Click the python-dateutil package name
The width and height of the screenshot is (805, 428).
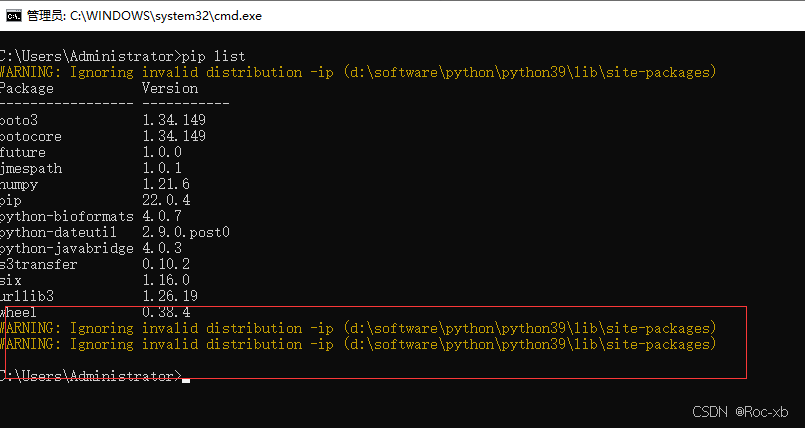click(59, 232)
